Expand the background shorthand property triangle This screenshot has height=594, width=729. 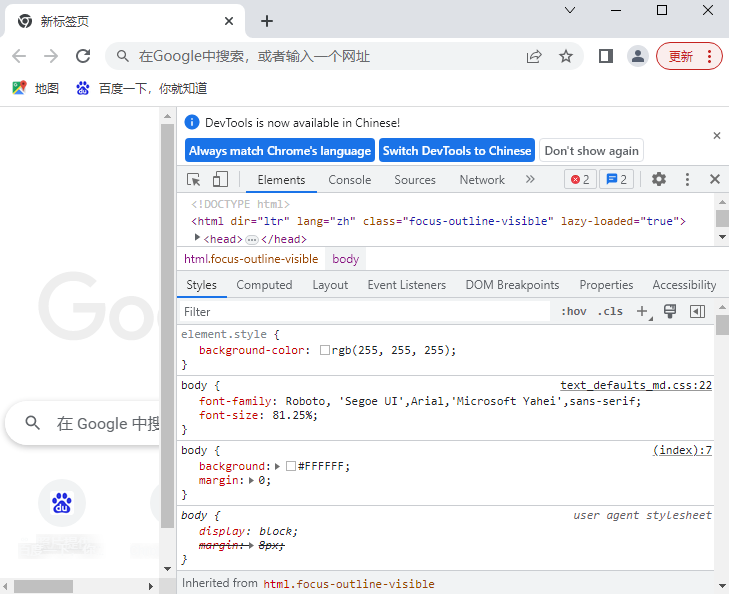click(x=278, y=466)
